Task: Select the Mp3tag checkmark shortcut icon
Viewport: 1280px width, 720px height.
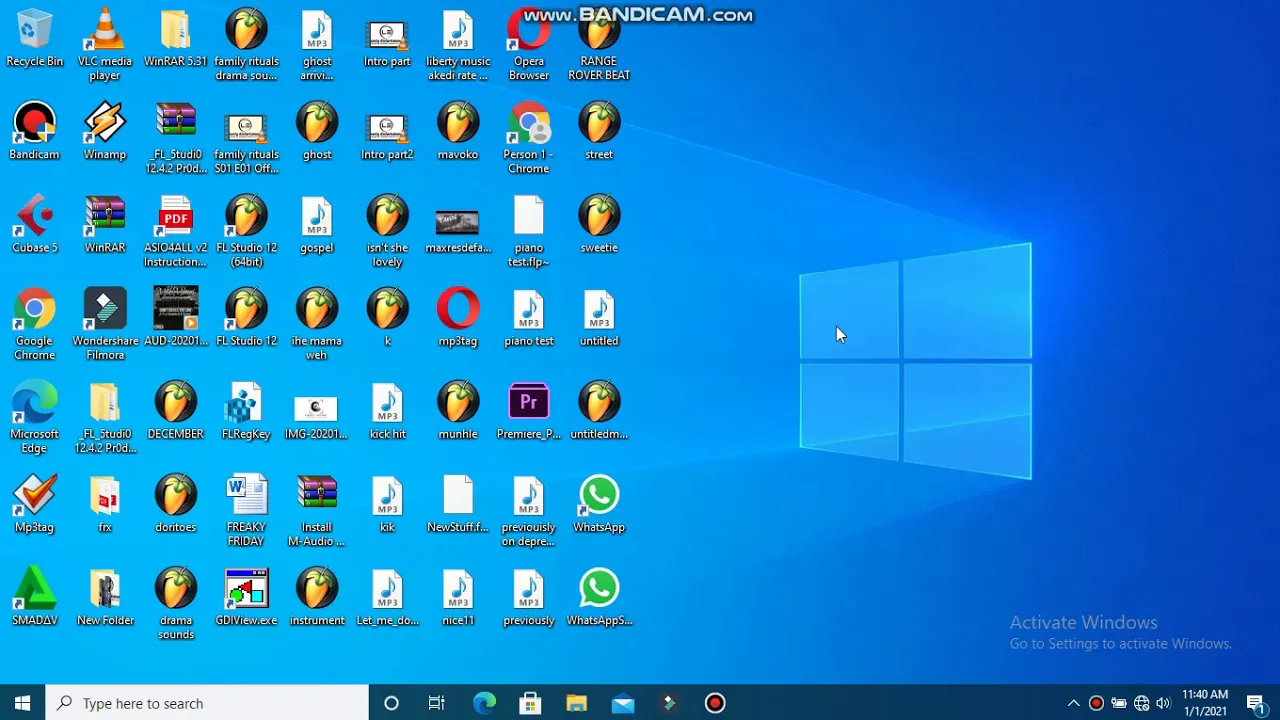Action: [34, 503]
